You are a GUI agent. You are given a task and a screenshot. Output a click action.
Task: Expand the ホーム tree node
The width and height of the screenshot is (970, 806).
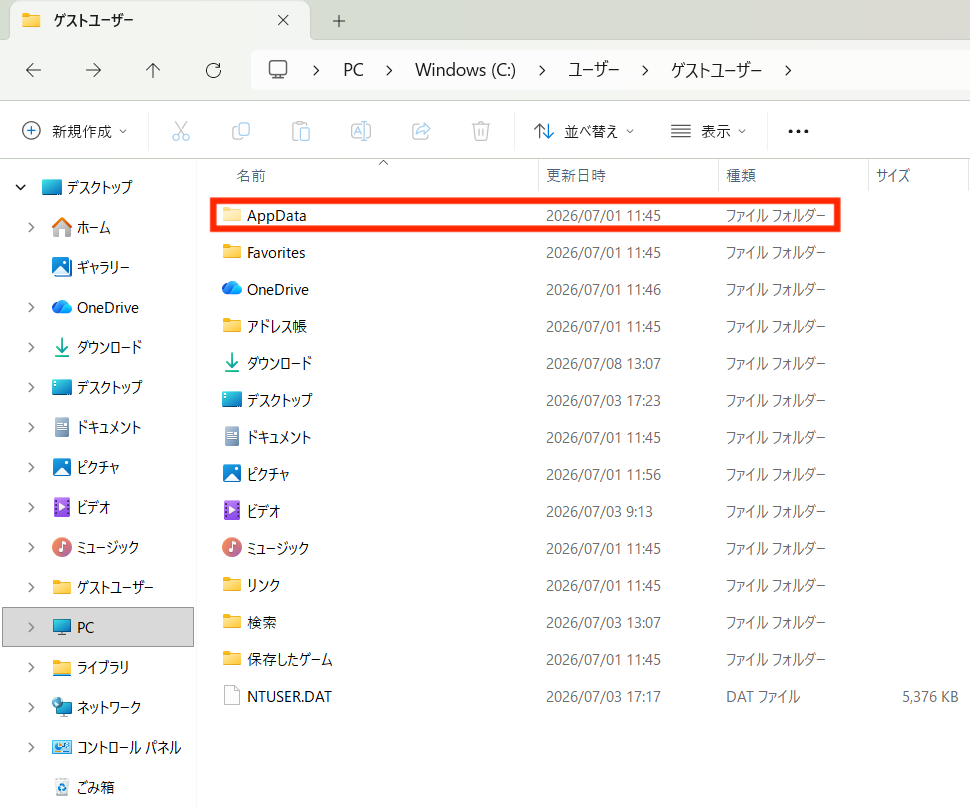pos(31,228)
